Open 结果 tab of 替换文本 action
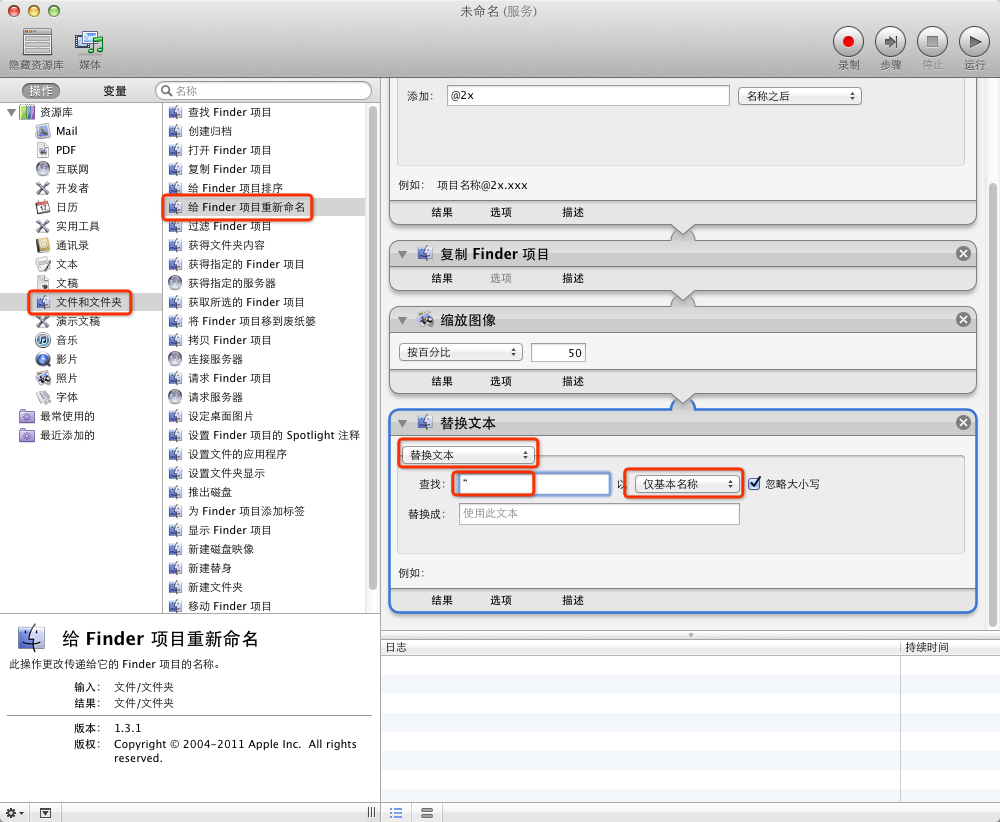Image resolution: width=1000 pixels, height=822 pixels. pos(442,600)
